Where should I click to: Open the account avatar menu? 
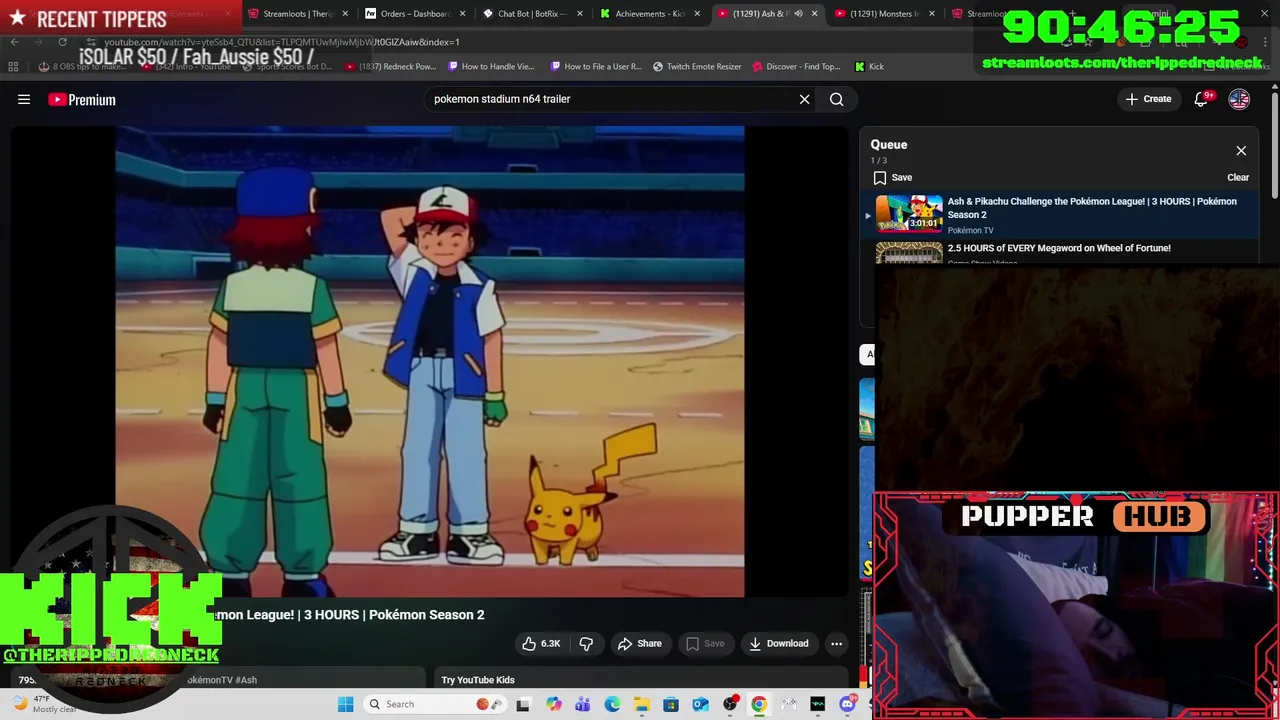[x=1239, y=99]
